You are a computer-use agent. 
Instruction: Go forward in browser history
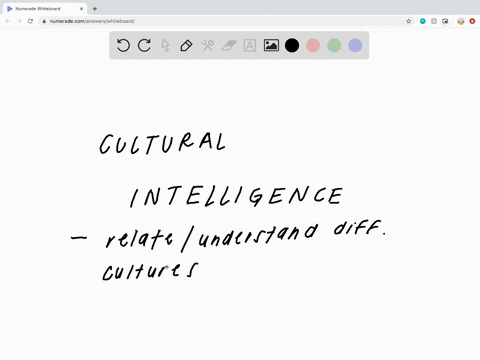[x=19, y=21]
